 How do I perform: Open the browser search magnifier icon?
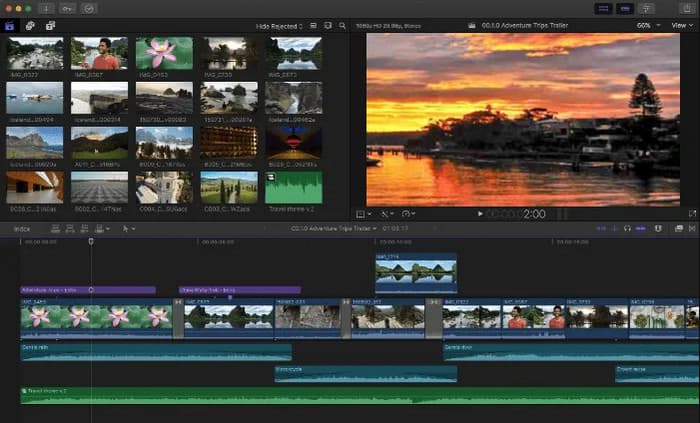[x=342, y=26]
